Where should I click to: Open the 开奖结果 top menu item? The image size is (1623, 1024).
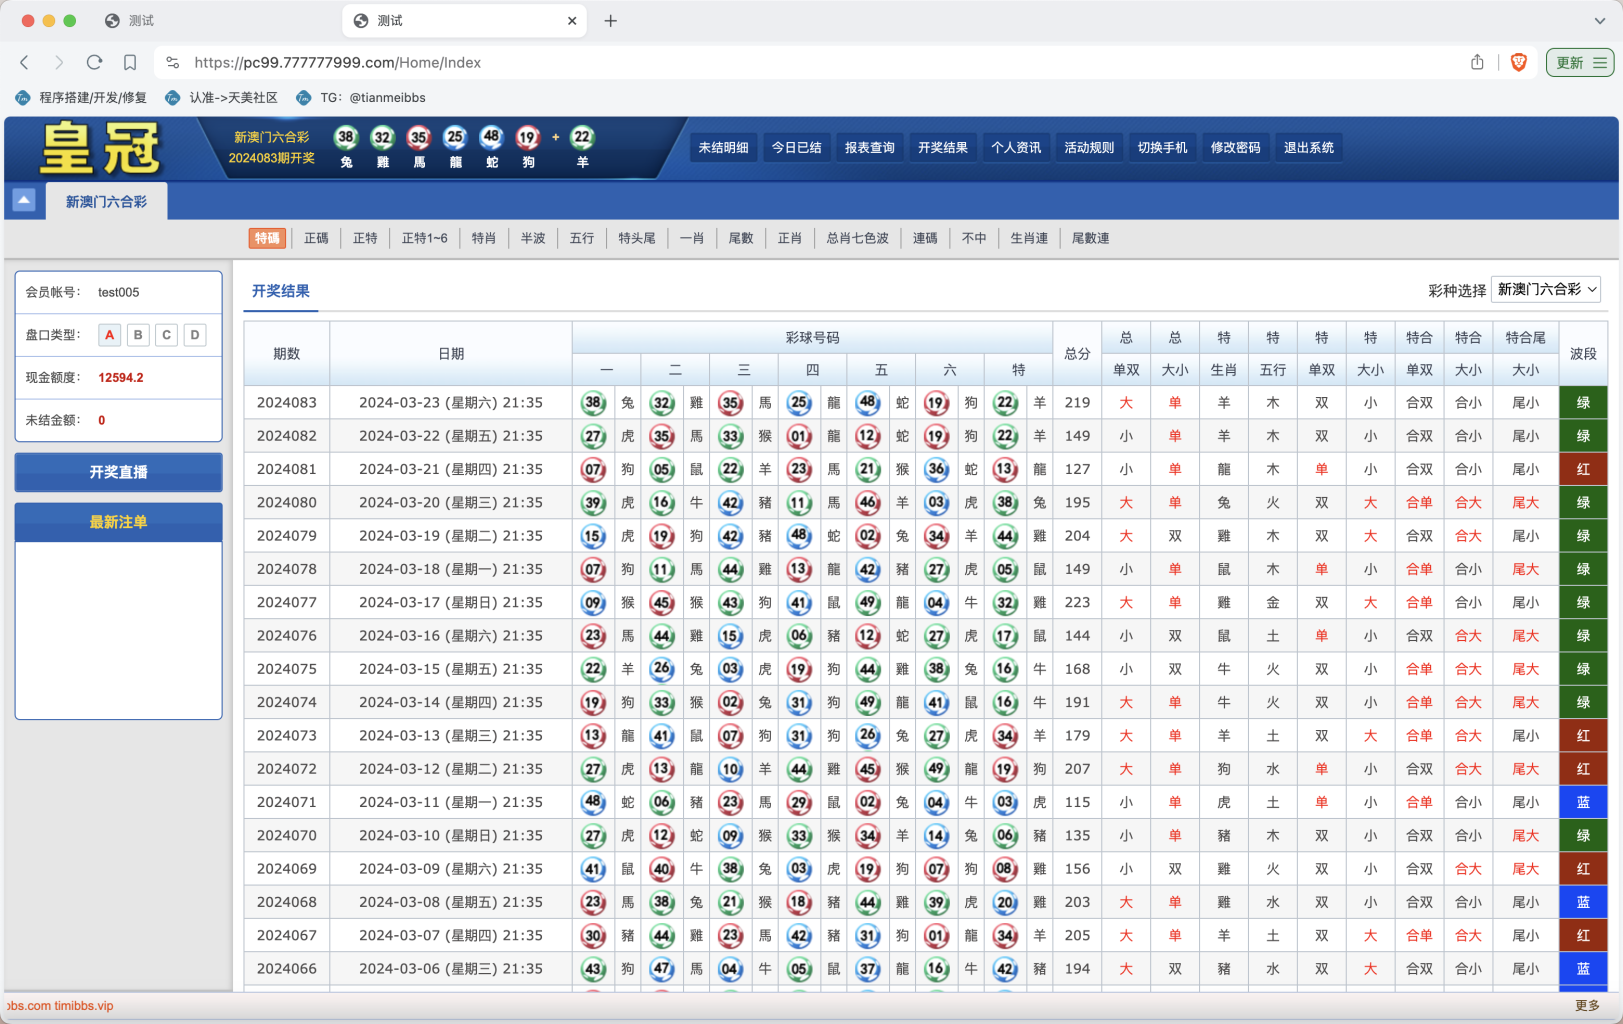click(942, 147)
